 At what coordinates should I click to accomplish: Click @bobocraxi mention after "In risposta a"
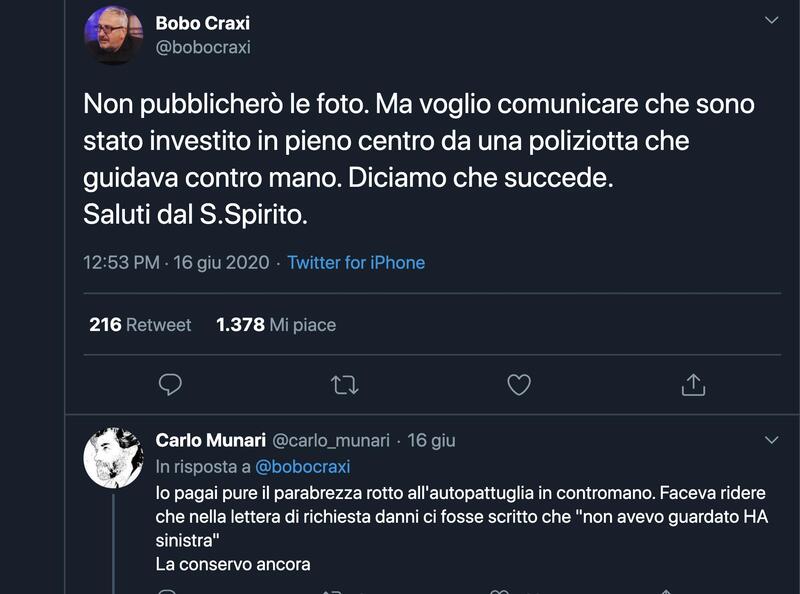pos(303,466)
